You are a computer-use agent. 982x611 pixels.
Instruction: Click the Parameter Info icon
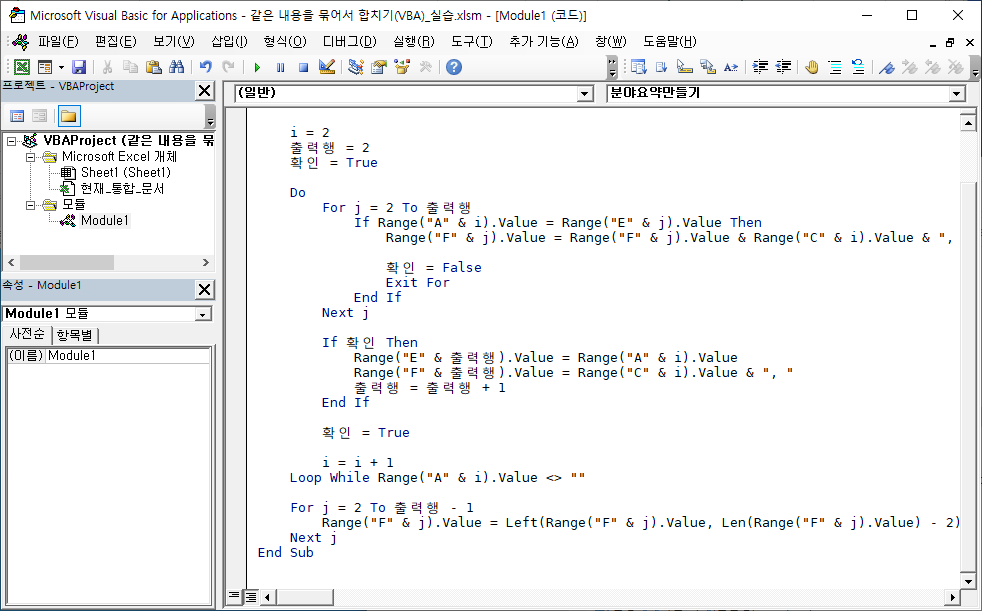click(x=708, y=67)
